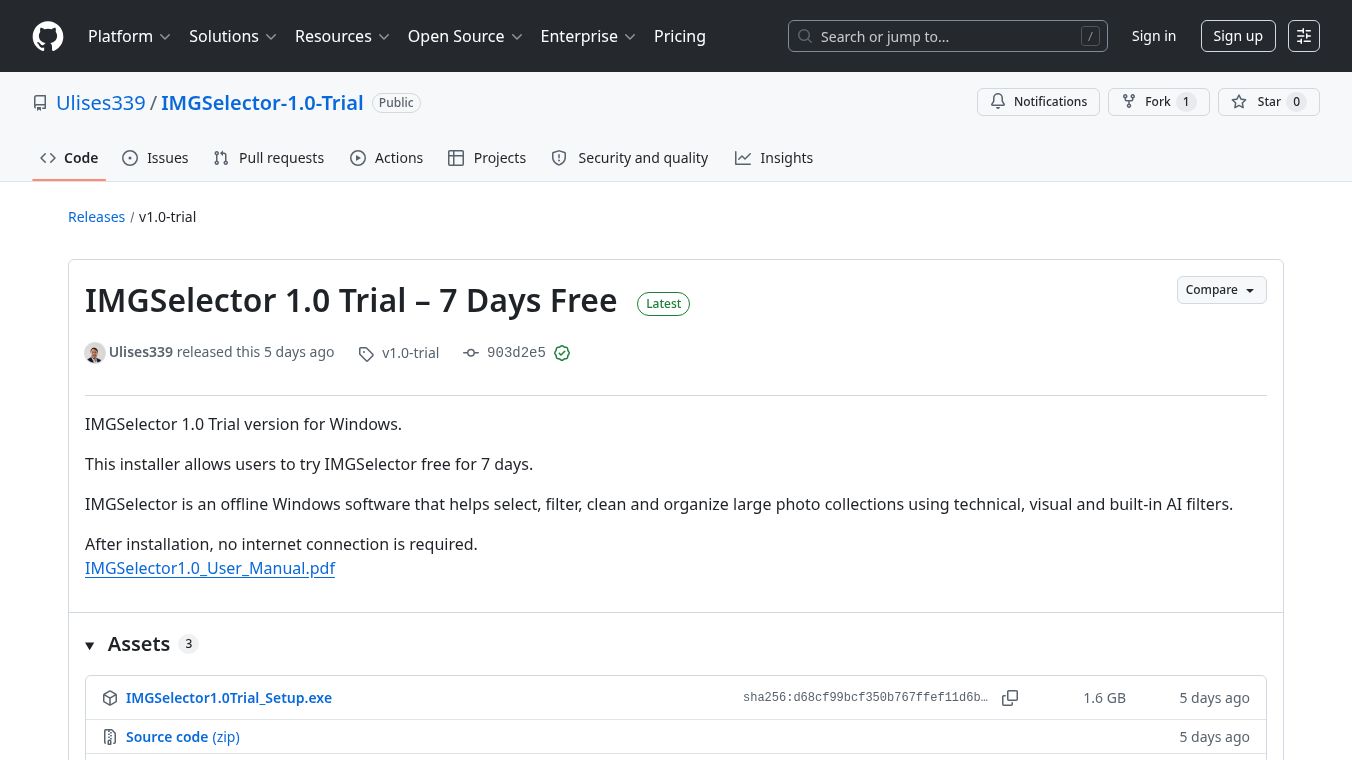1352x760 pixels.
Task: Expand the Open Source menu
Action: (x=465, y=36)
